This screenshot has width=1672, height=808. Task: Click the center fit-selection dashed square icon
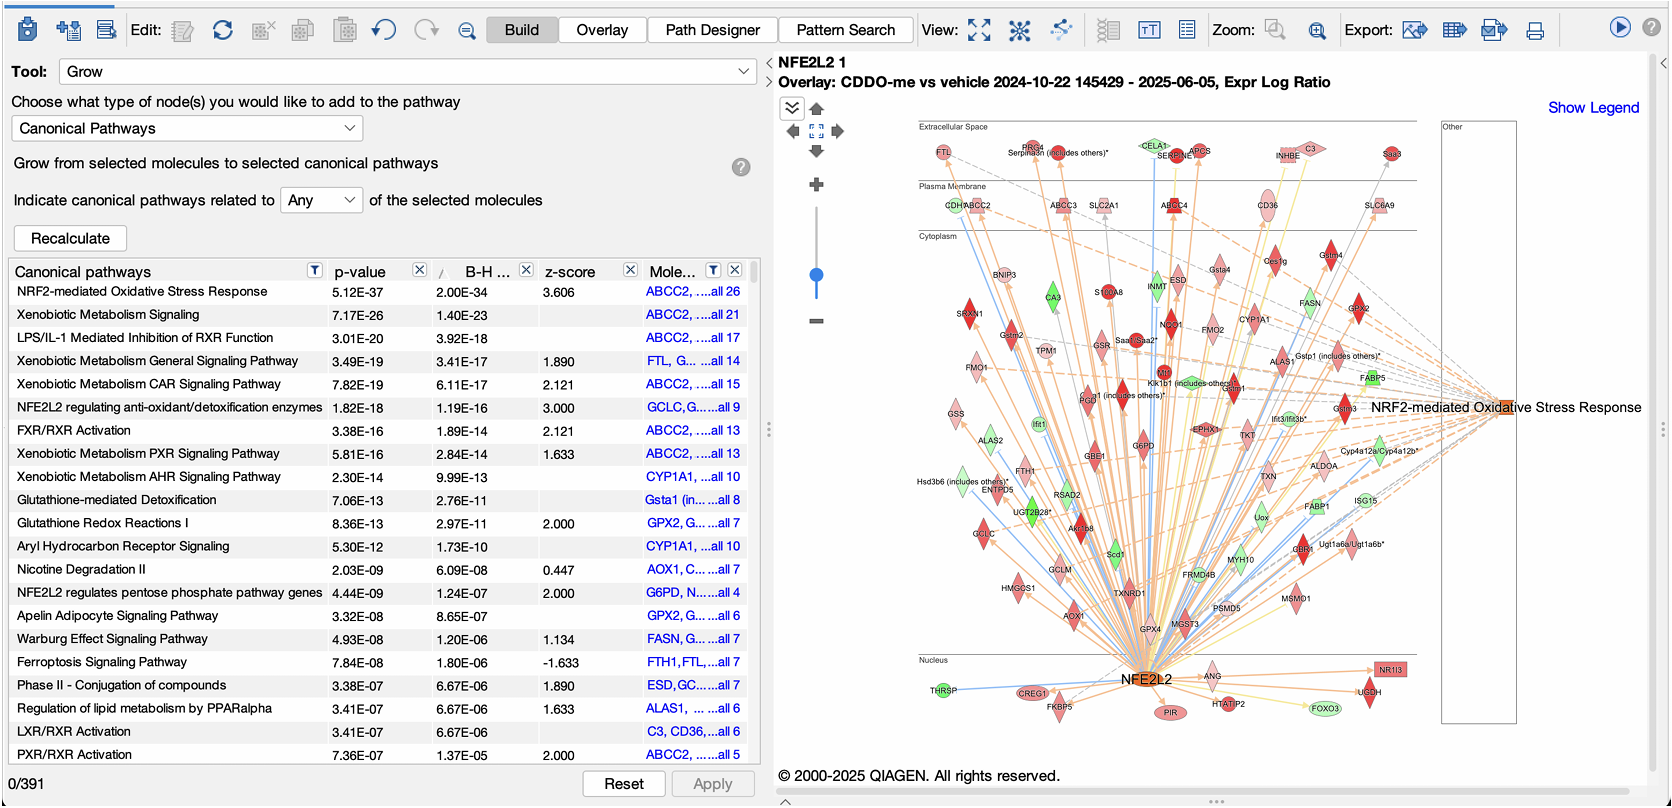tap(816, 131)
